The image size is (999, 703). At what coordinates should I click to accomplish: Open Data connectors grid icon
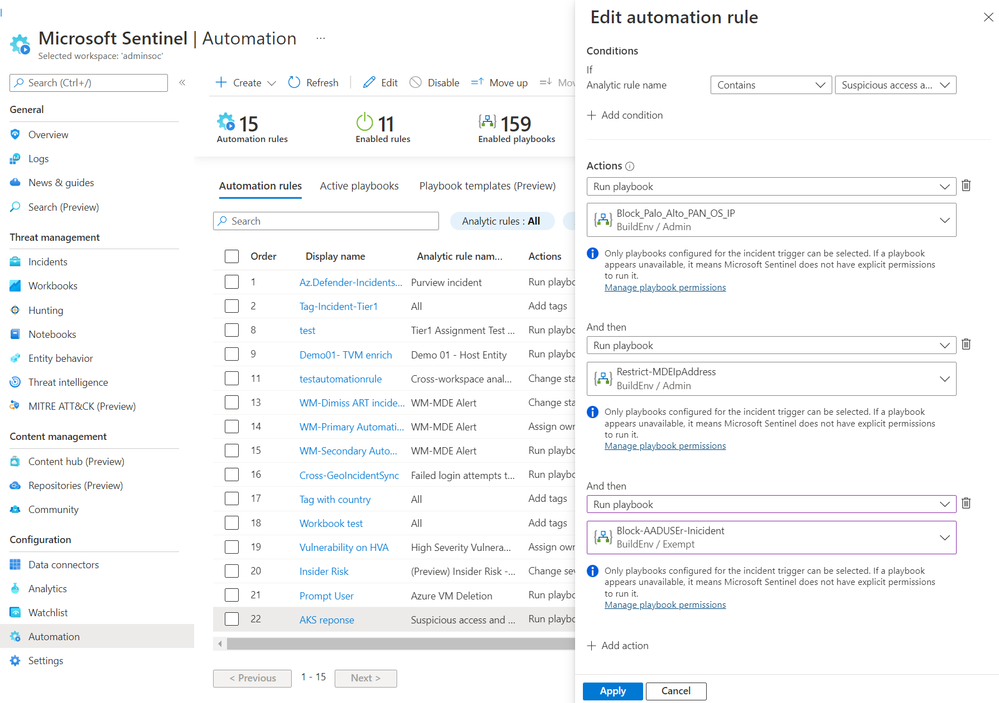point(15,564)
